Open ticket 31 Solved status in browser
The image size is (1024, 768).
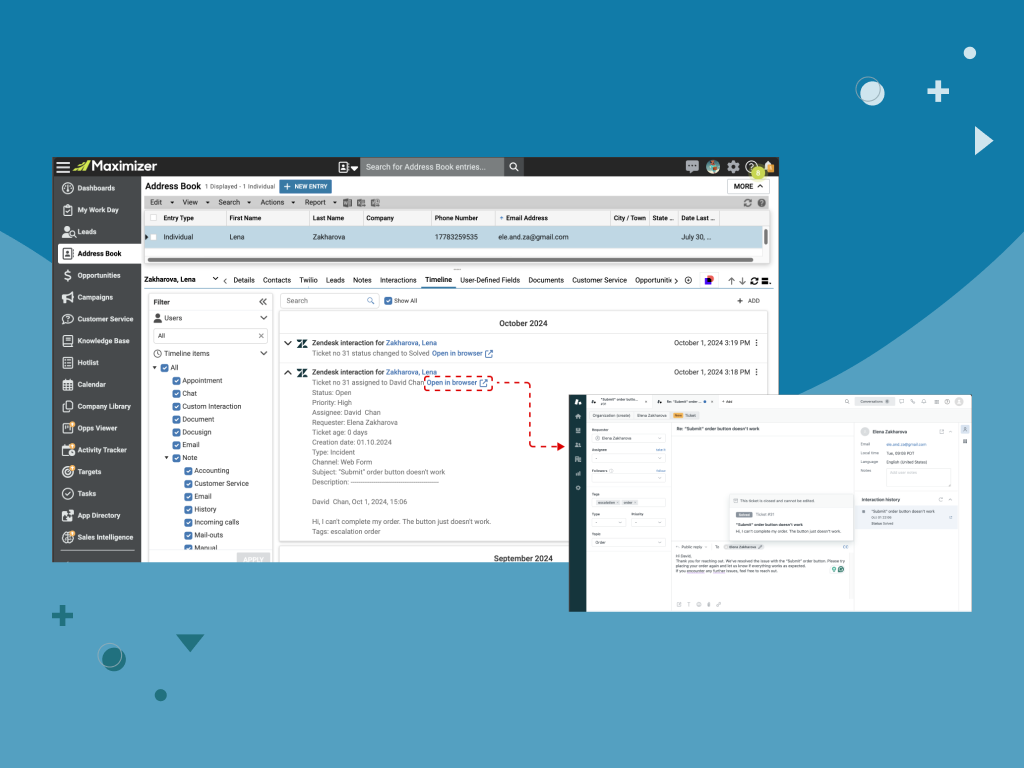coord(462,353)
